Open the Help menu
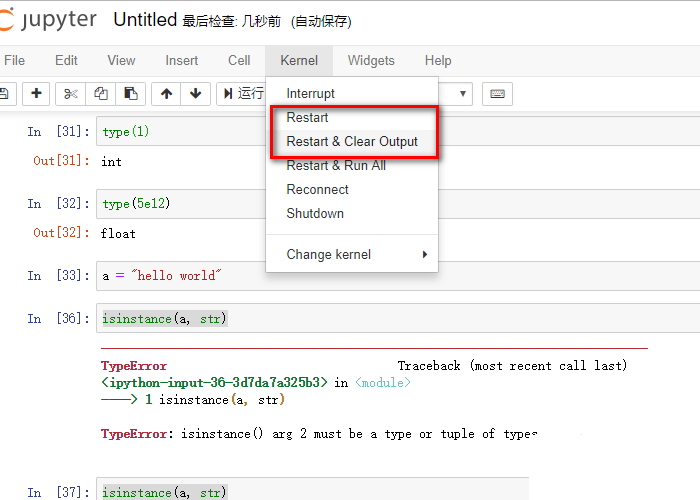The width and height of the screenshot is (700, 500). click(x=438, y=60)
